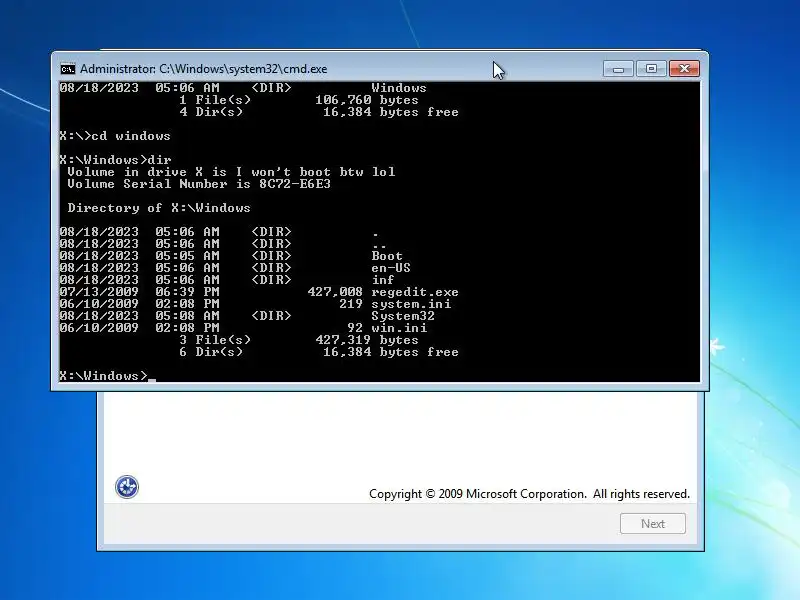Click the Ease of Access icon in the setup window
This screenshot has width=800, height=600.
click(127, 487)
